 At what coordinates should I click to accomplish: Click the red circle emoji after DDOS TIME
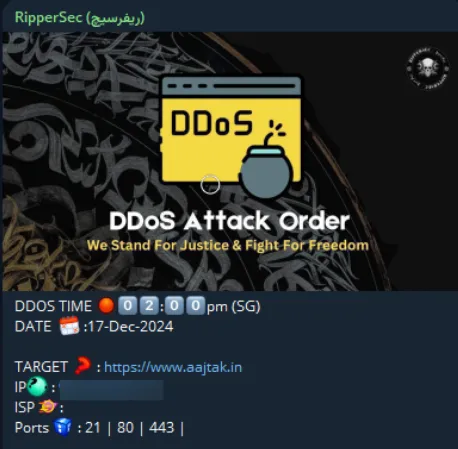point(106,306)
